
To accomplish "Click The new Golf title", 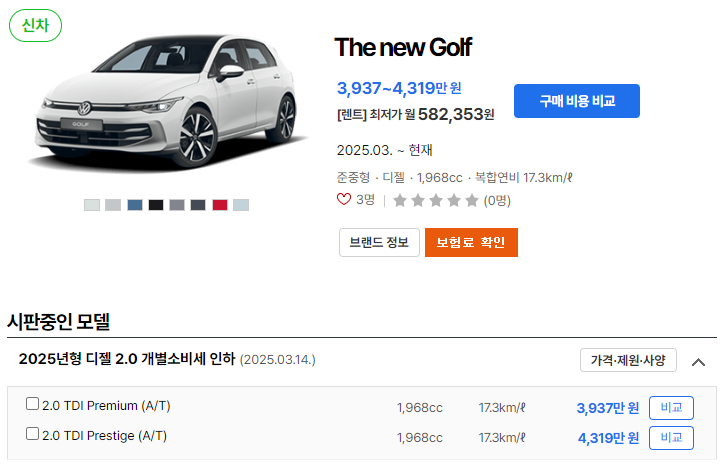I will 403,47.
